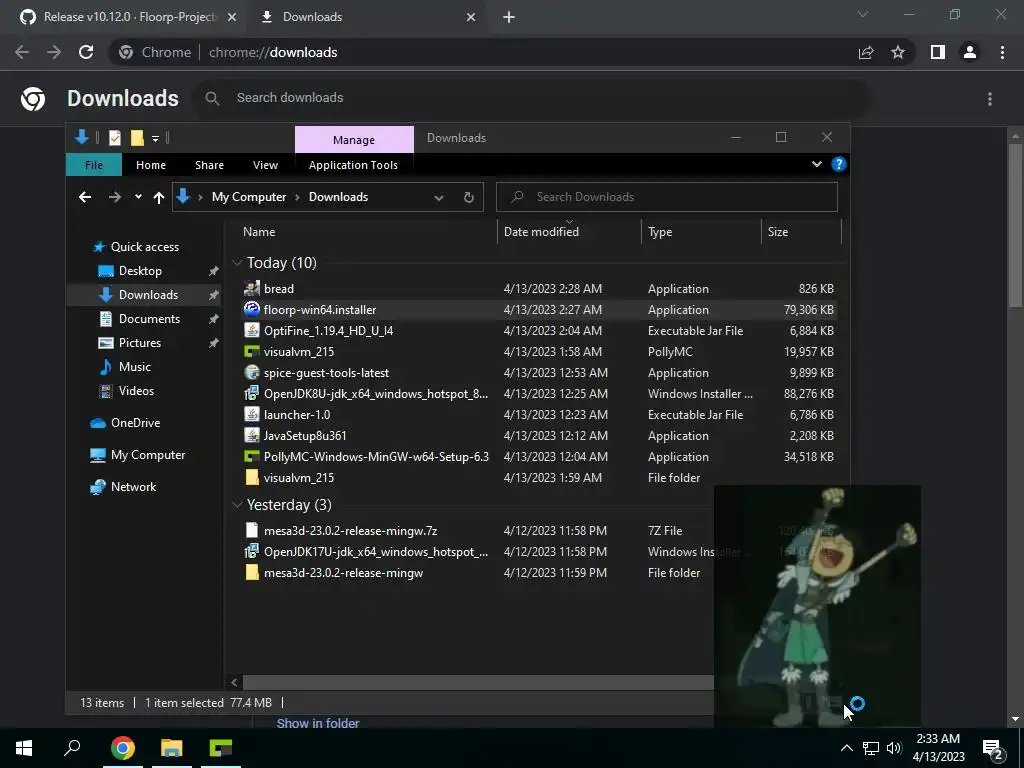This screenshot has height=768, width=1024.
Task: Open downloads page more actions menu
Action: pos(990,99)
